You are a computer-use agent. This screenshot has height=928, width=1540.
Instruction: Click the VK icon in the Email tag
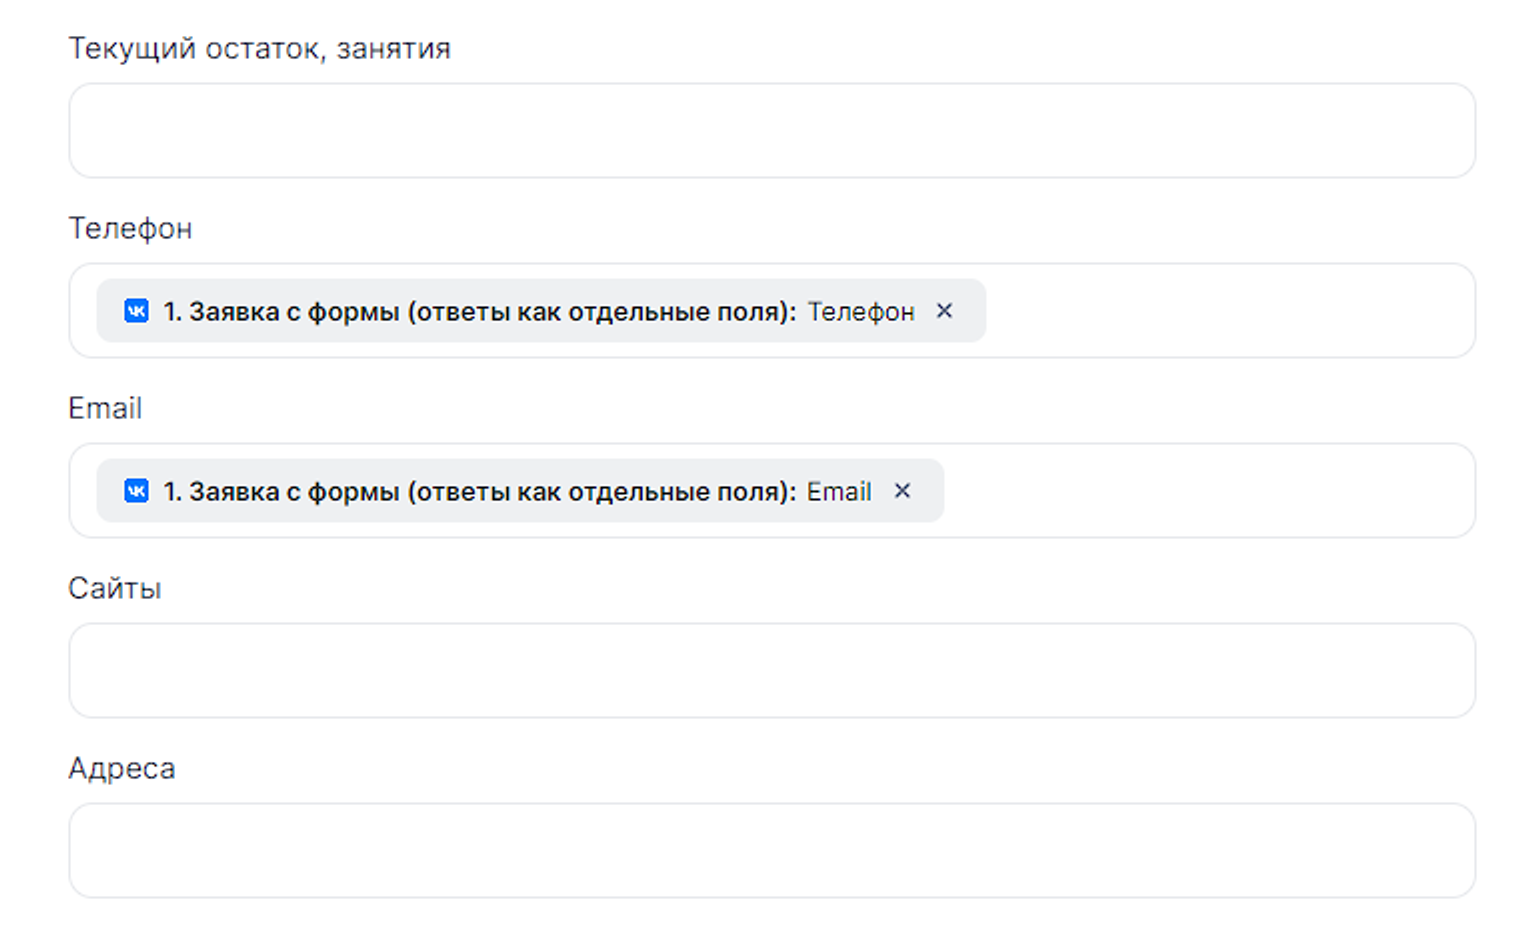point(136,491)
